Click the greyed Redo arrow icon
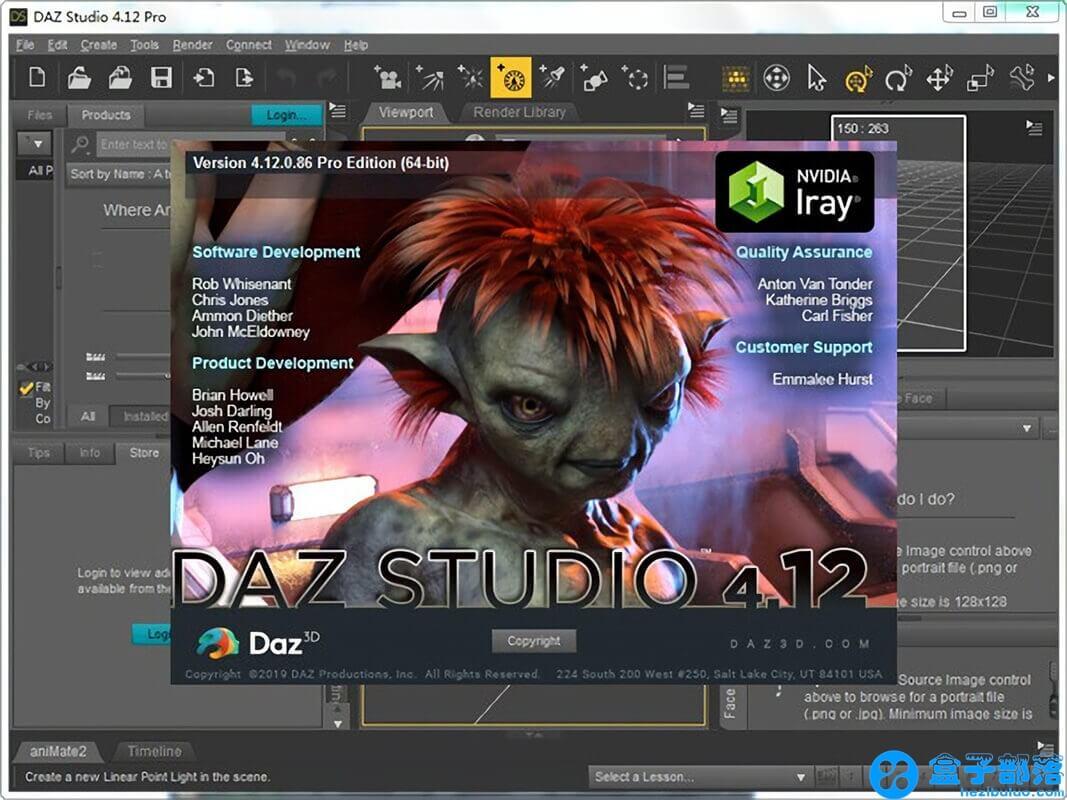Viewport: 1067px width, 800px height. pyautogui.click(x=327, y=77)
